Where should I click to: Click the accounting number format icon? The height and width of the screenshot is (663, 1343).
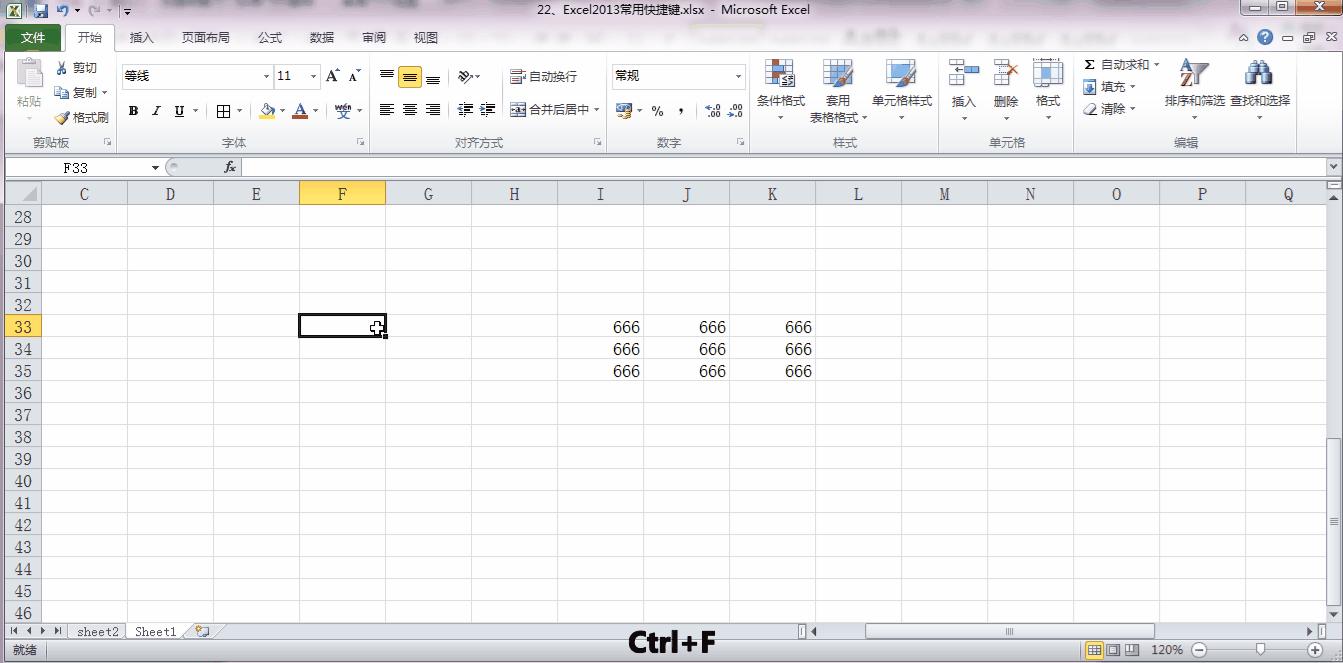coord(624,111)
